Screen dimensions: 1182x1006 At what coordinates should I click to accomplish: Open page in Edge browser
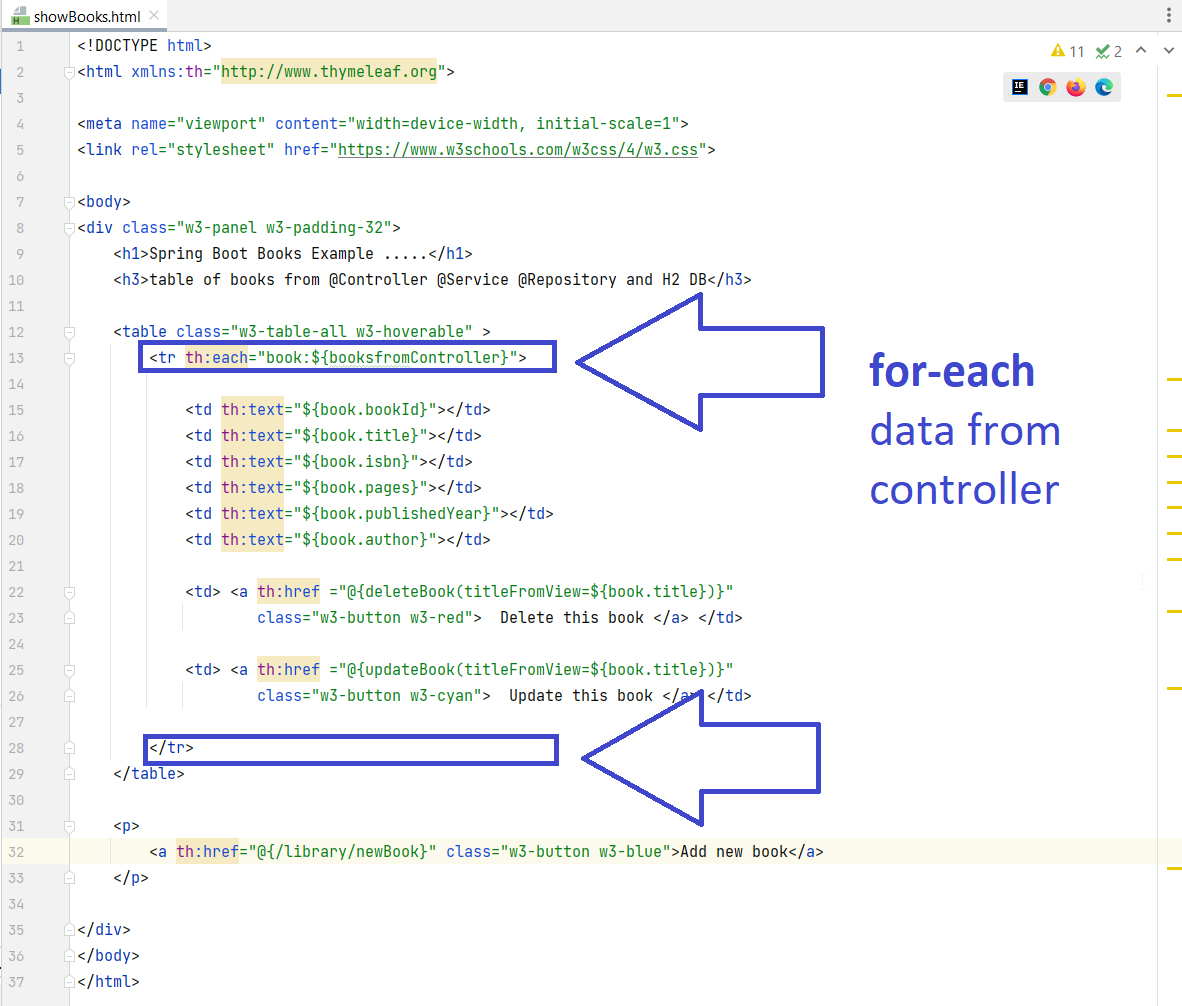(x=1104, y=87)
